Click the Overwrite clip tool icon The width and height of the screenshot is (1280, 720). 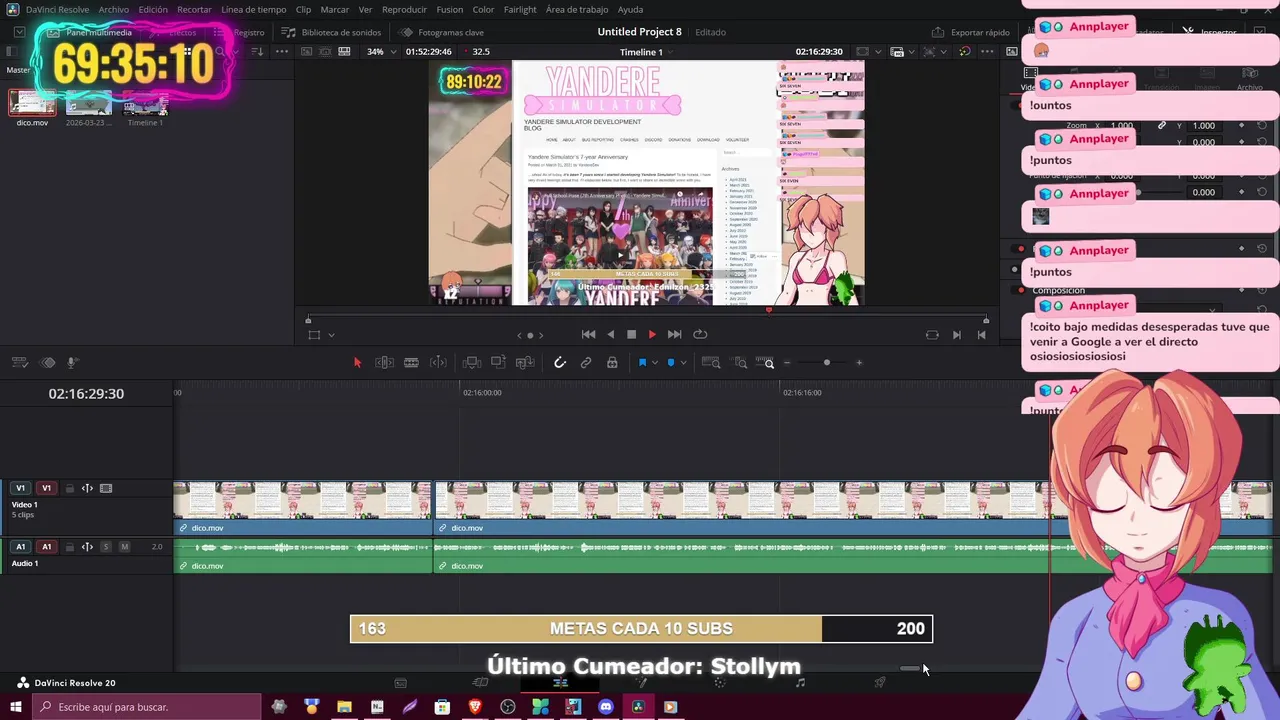(498, 363)
